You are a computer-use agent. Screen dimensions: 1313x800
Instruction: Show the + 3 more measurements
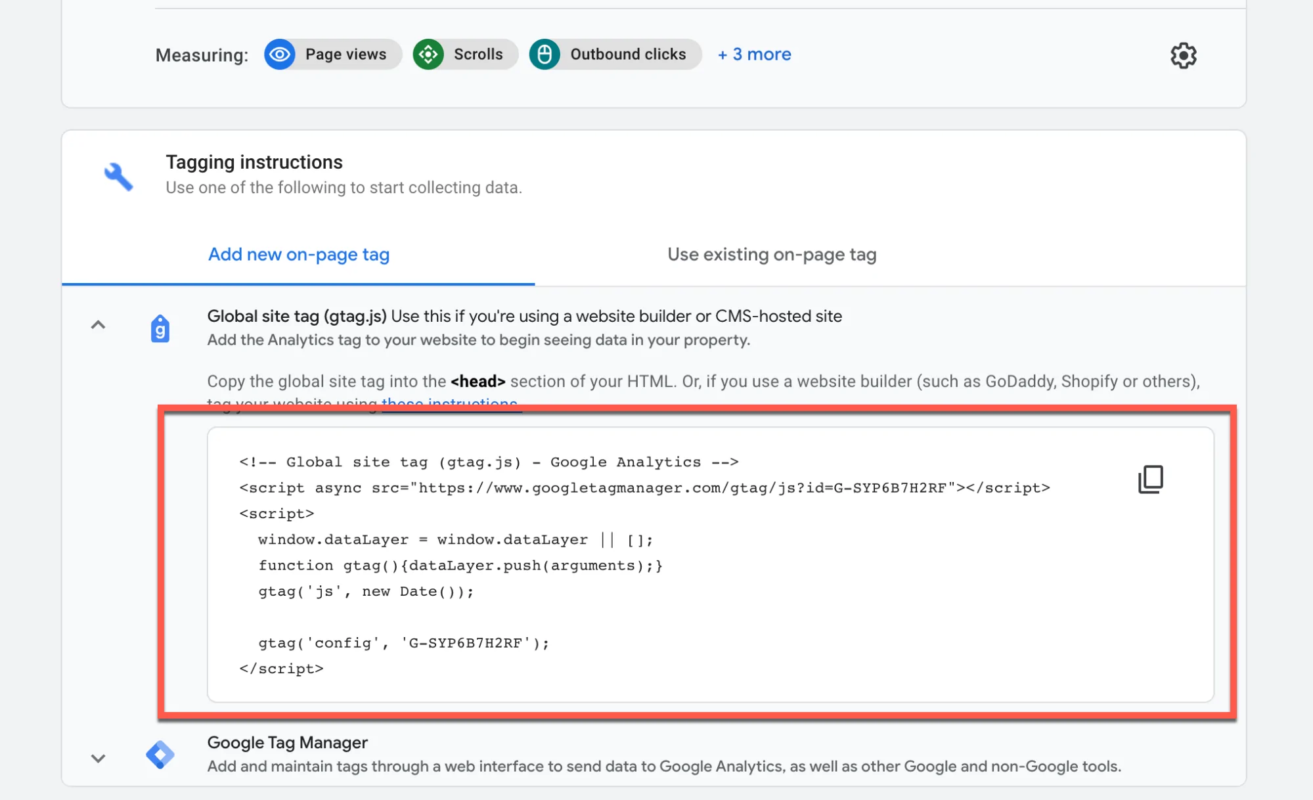(754, 54)
